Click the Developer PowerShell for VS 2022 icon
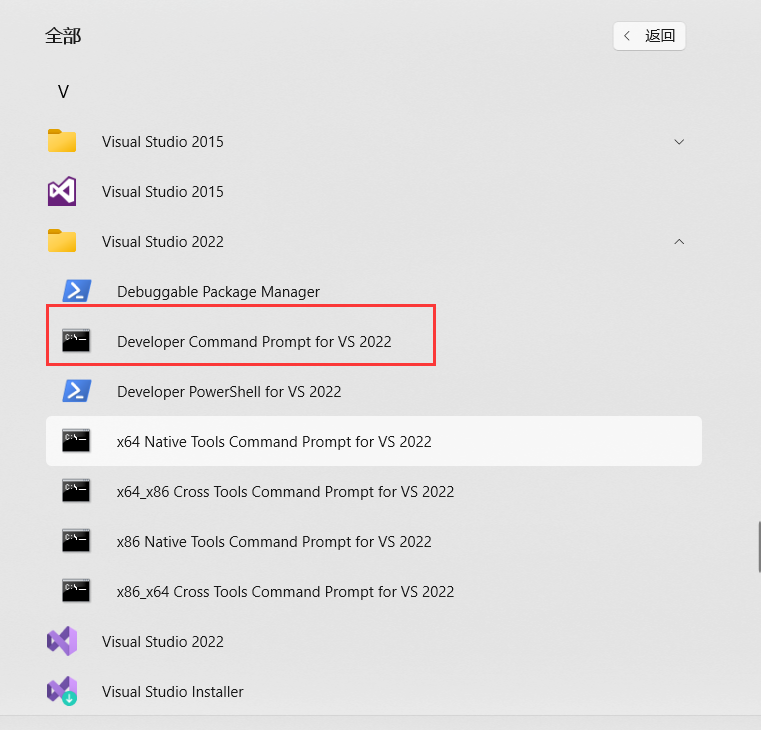This screenshot has height=730, width=761. tap(77, 391)
